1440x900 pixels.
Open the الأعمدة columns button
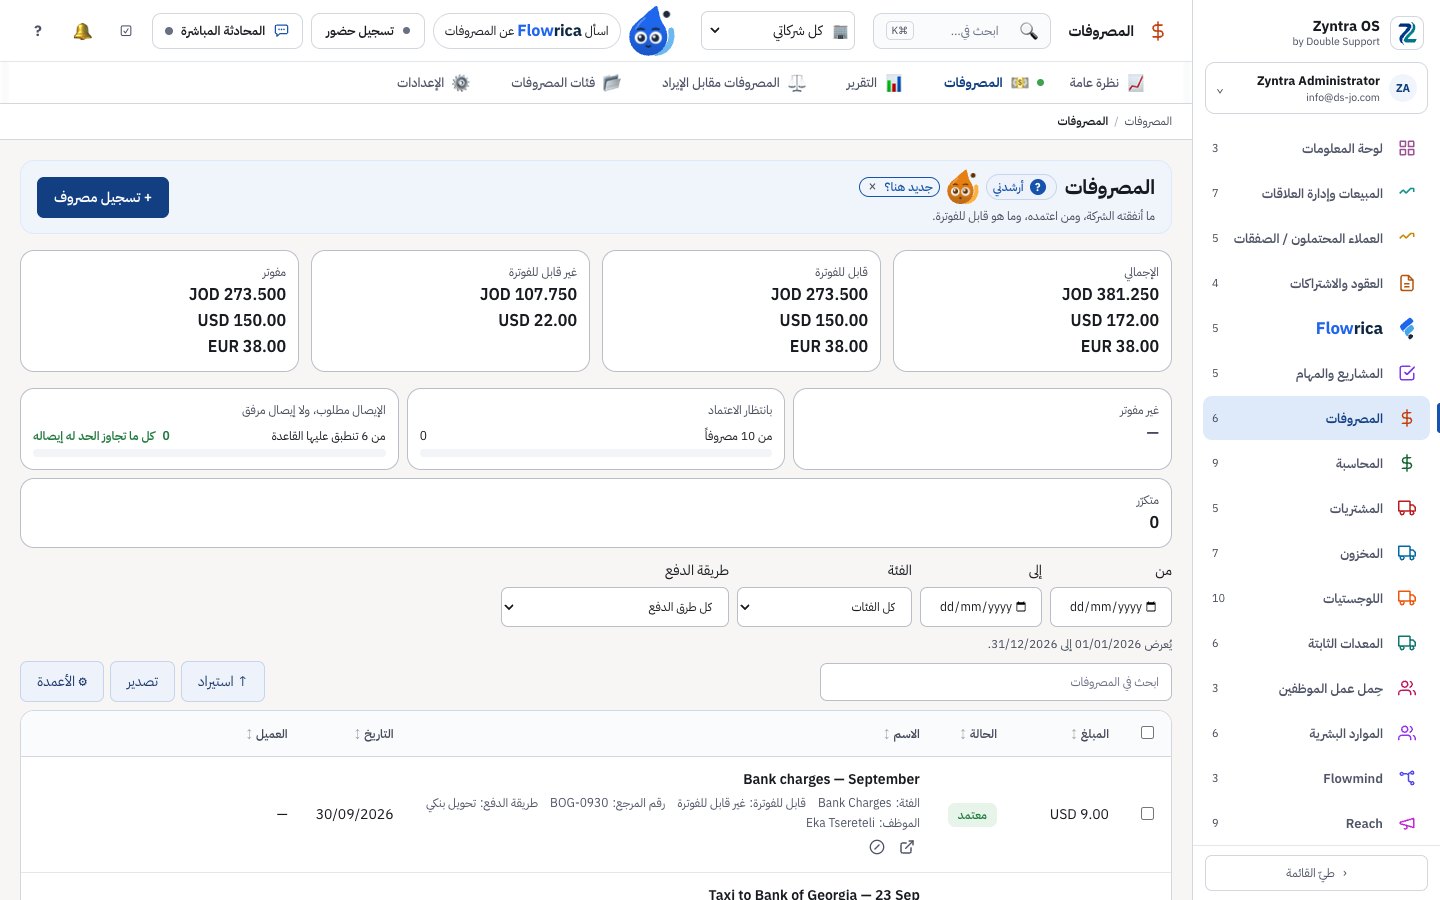coord(62,682)
